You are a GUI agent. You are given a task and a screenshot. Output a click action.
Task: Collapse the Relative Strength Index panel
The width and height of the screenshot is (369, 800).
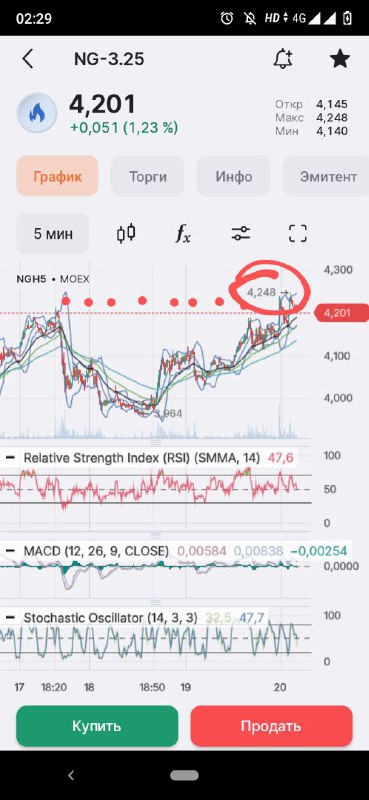pyautogui.click(x=10, y=458)
